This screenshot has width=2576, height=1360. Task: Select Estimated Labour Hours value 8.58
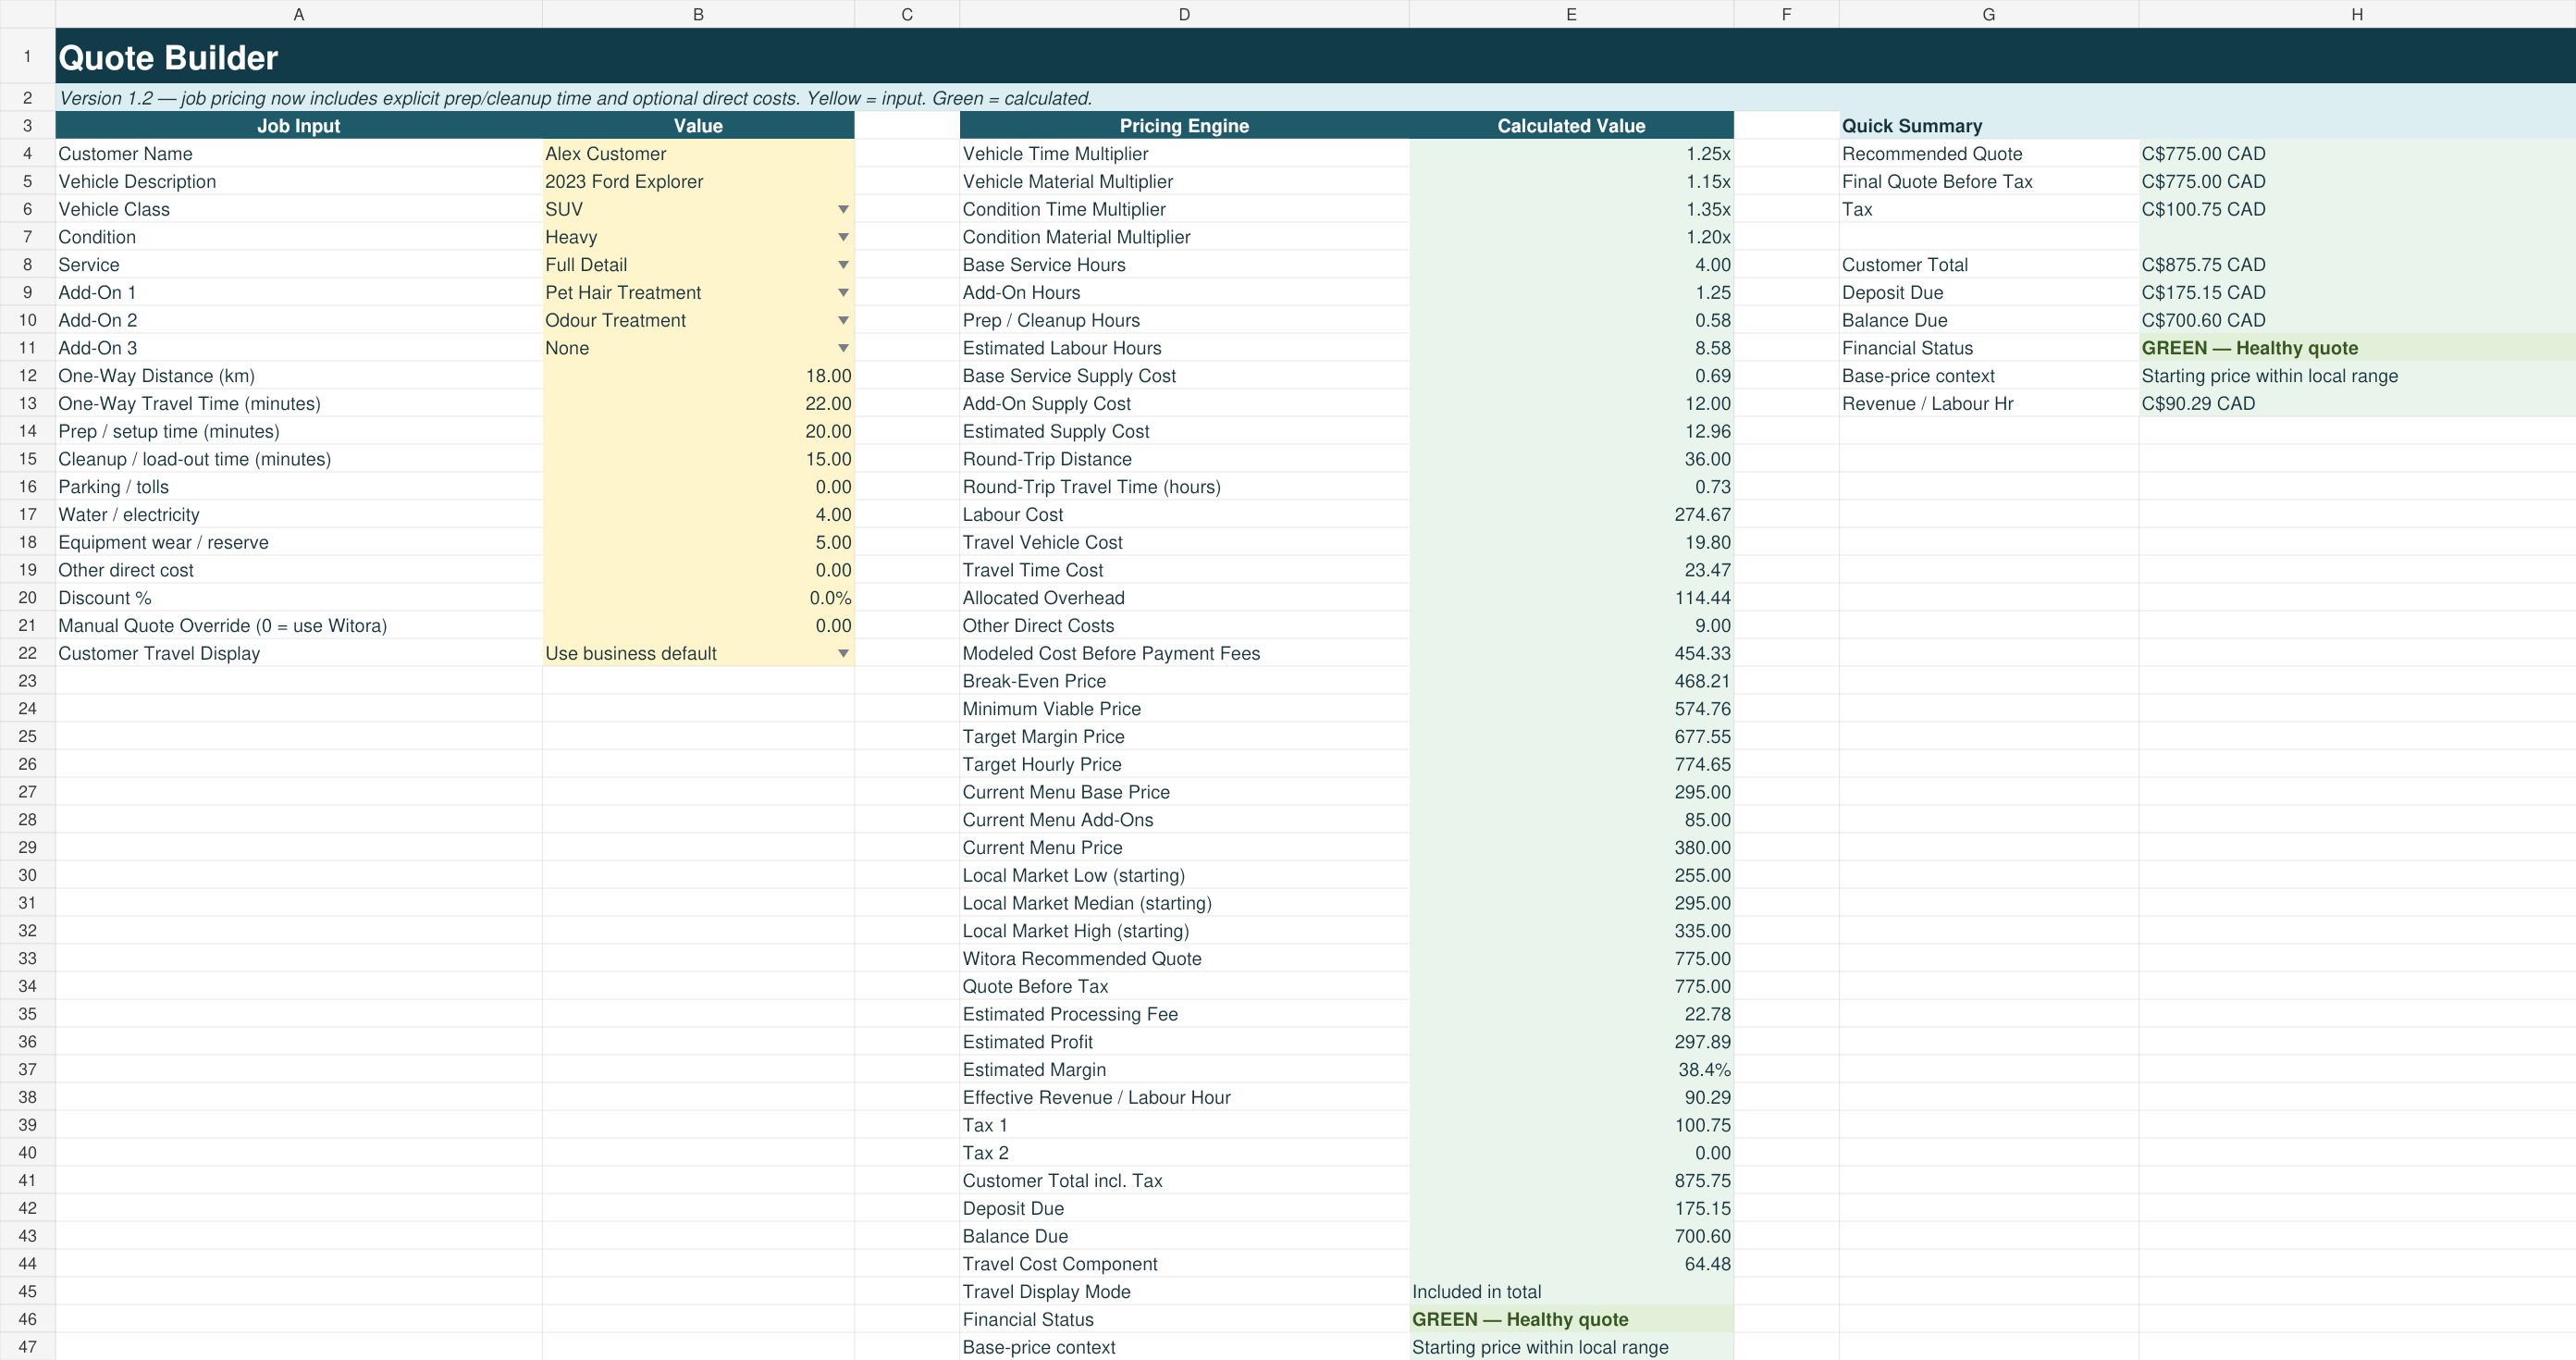1571,348
